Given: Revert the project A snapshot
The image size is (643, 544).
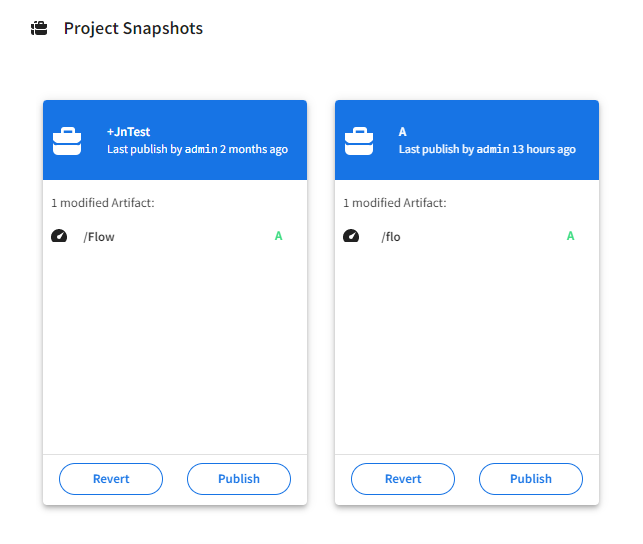Looking at the screenshot, I should [x=403, y=479].
